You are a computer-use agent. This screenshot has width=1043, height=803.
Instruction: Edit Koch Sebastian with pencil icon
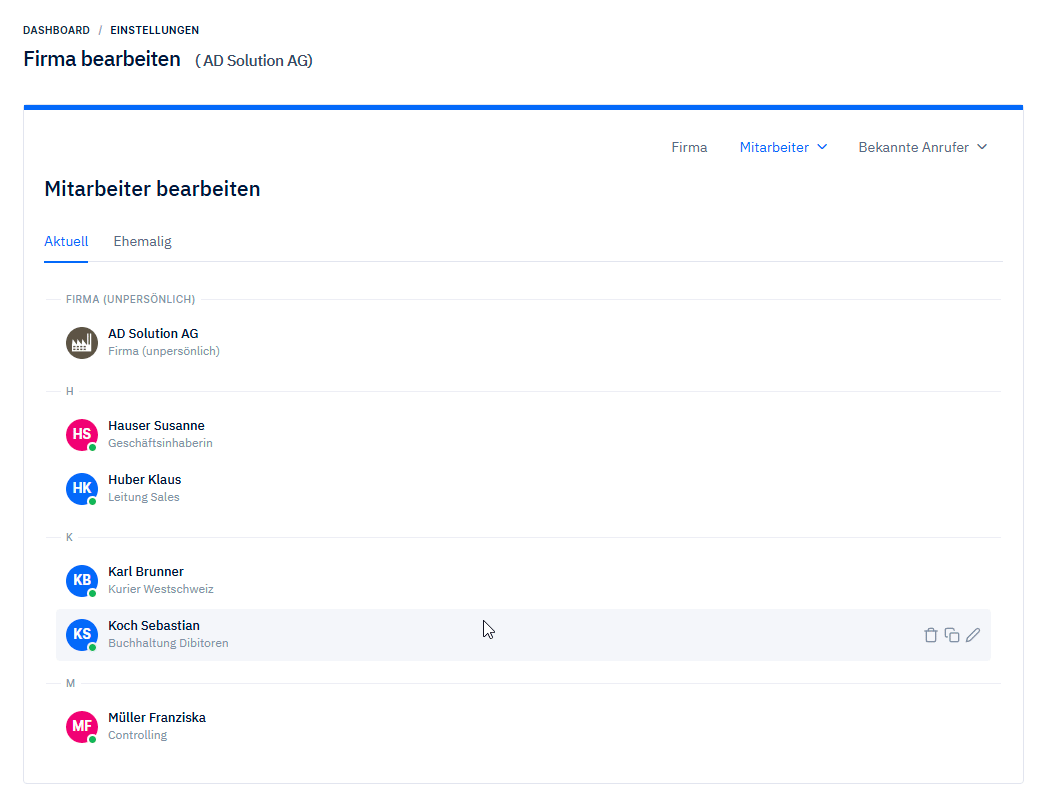973,635
